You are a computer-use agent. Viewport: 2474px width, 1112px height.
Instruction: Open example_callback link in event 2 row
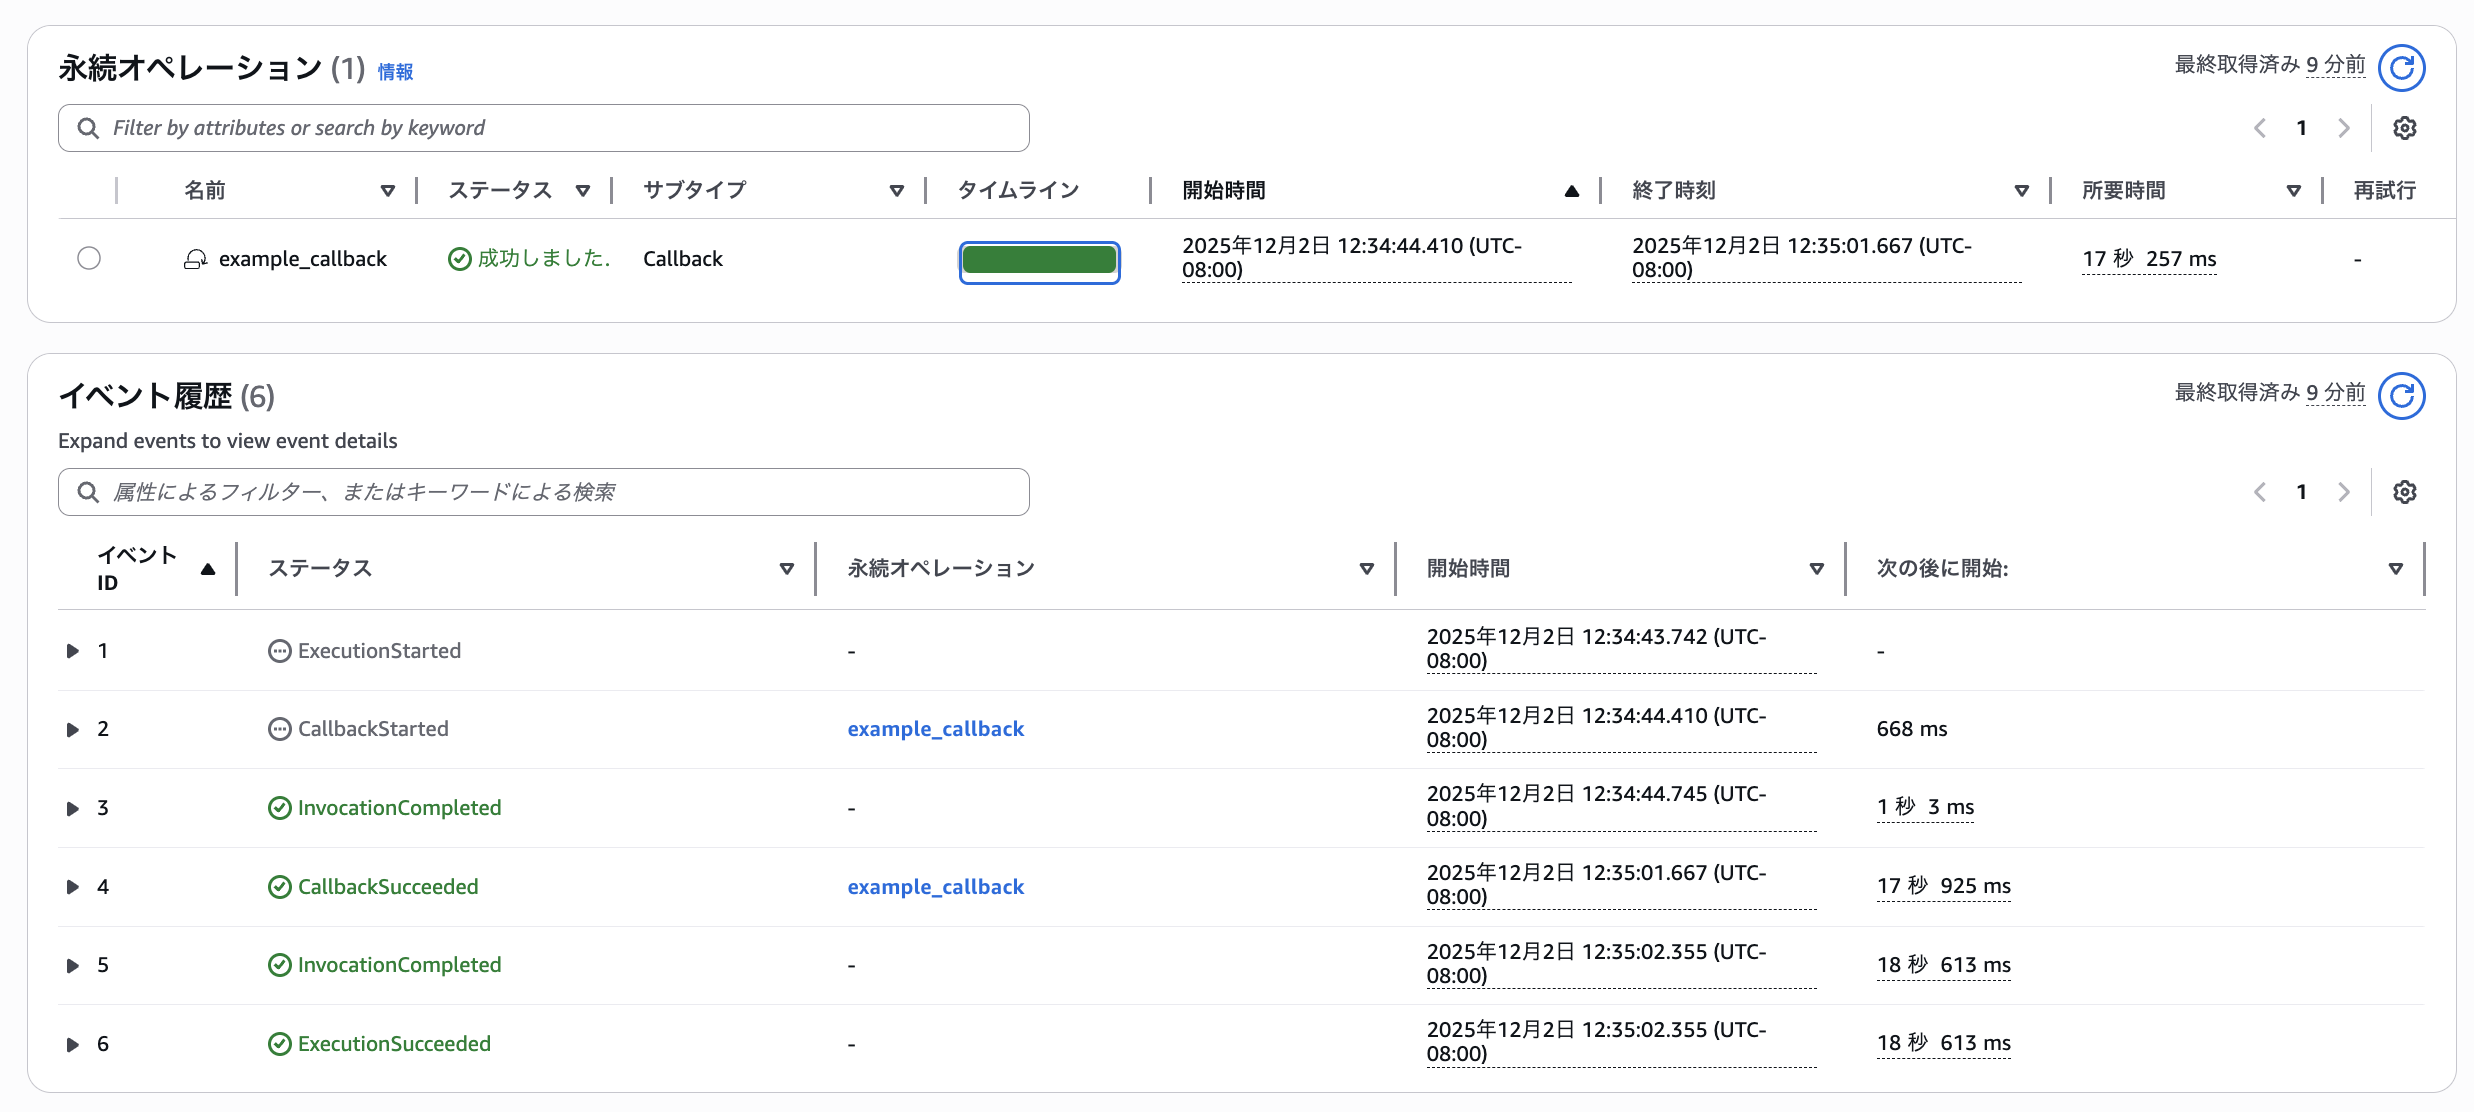click(935, 729)
